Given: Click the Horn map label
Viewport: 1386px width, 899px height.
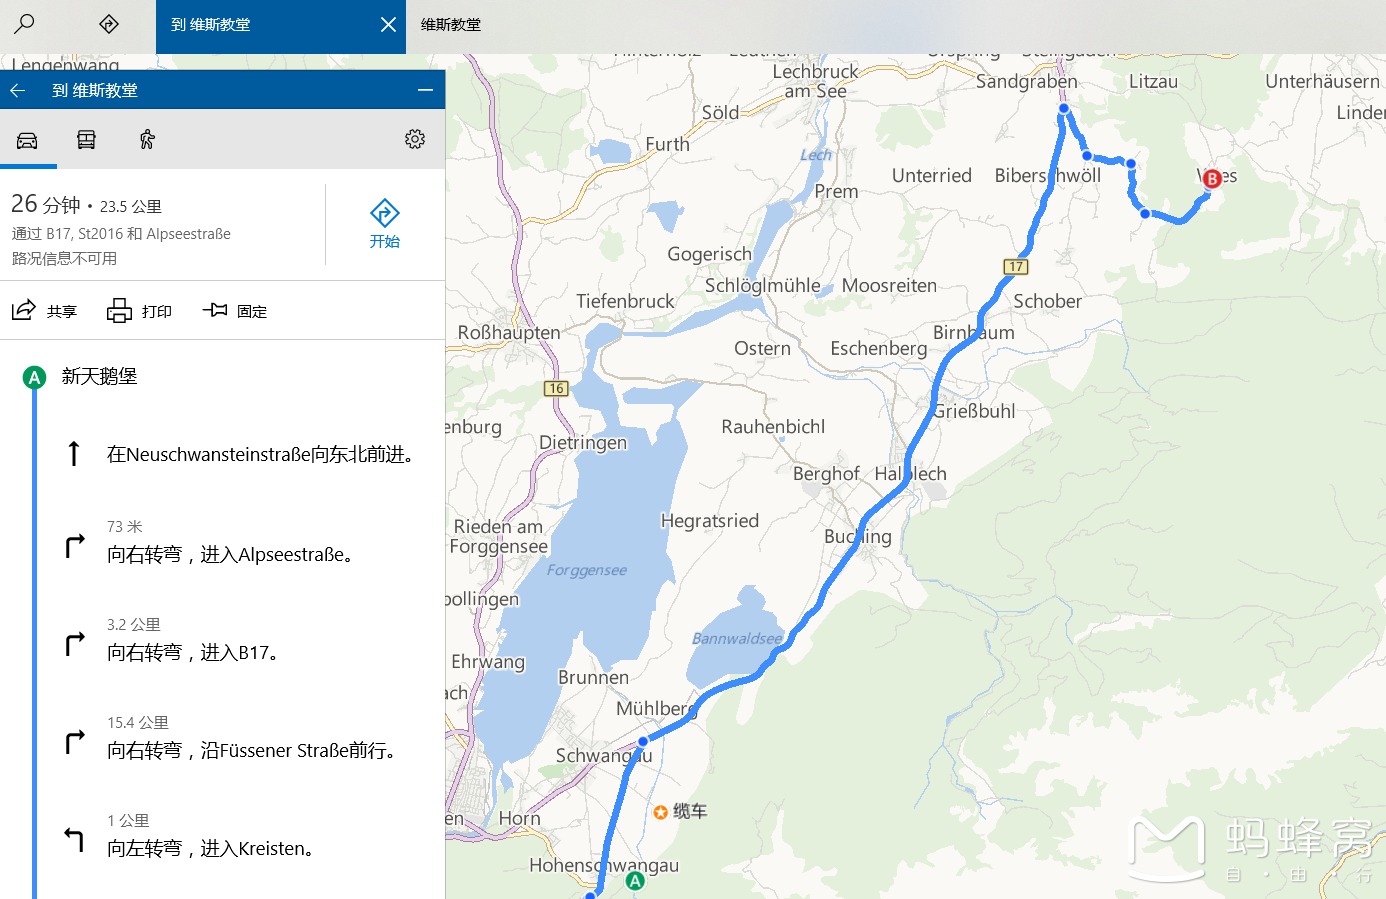Looking at the screenshot, I should coord(519,819).
